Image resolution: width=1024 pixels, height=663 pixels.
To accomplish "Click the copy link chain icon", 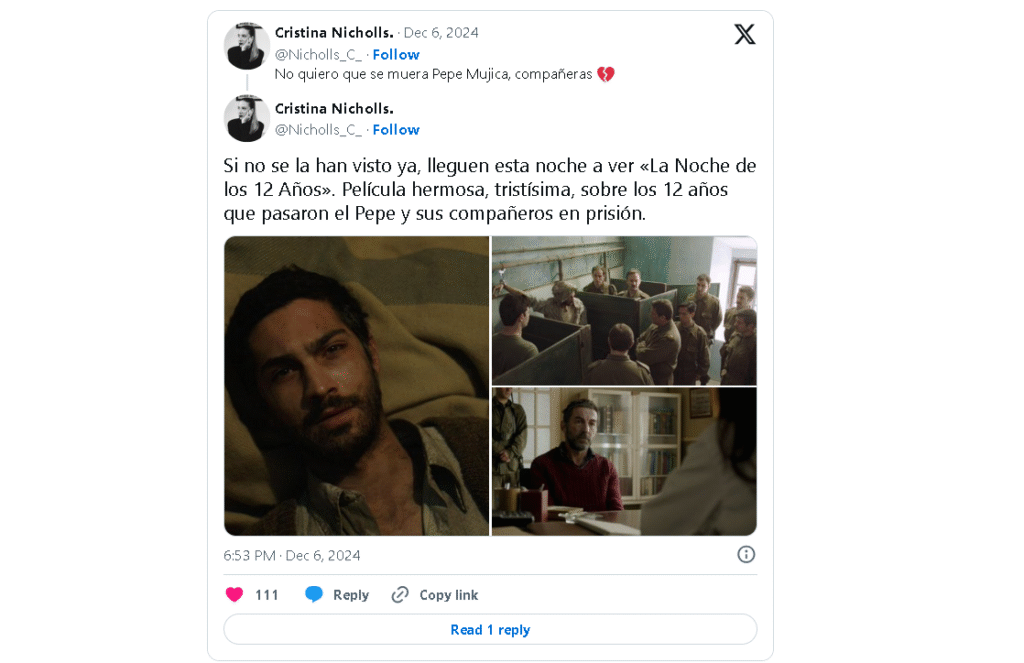I will coord(400,594).
